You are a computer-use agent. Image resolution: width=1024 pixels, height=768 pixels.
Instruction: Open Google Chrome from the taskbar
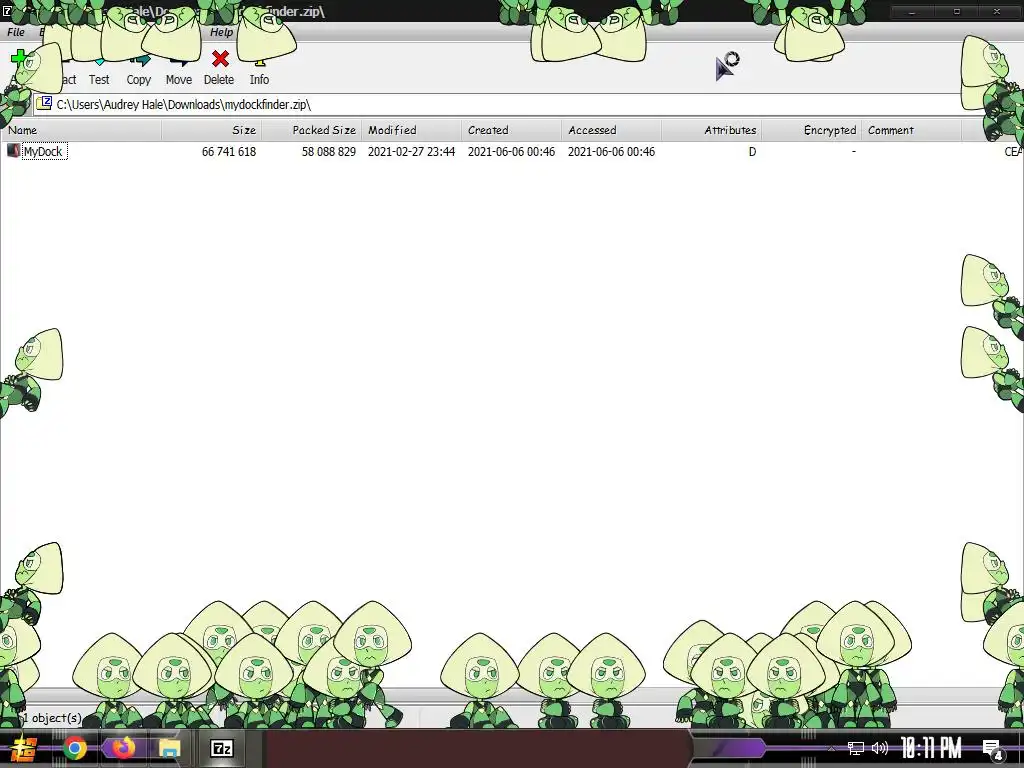coord(74,748)
